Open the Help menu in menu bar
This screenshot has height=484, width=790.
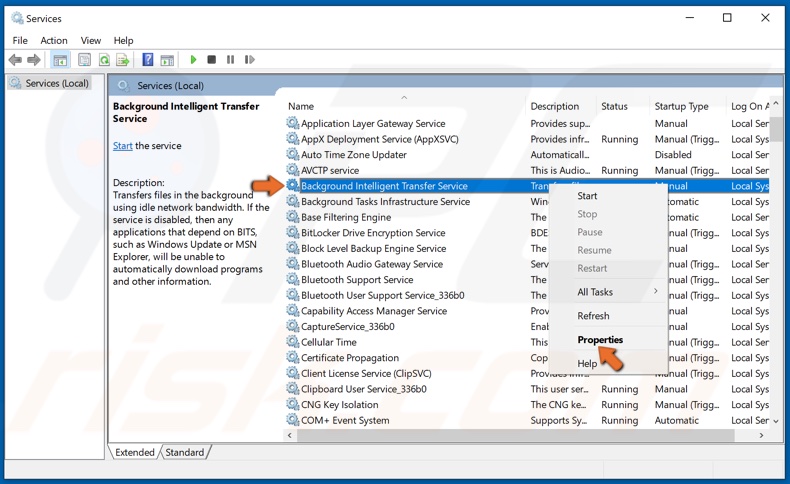123,41
